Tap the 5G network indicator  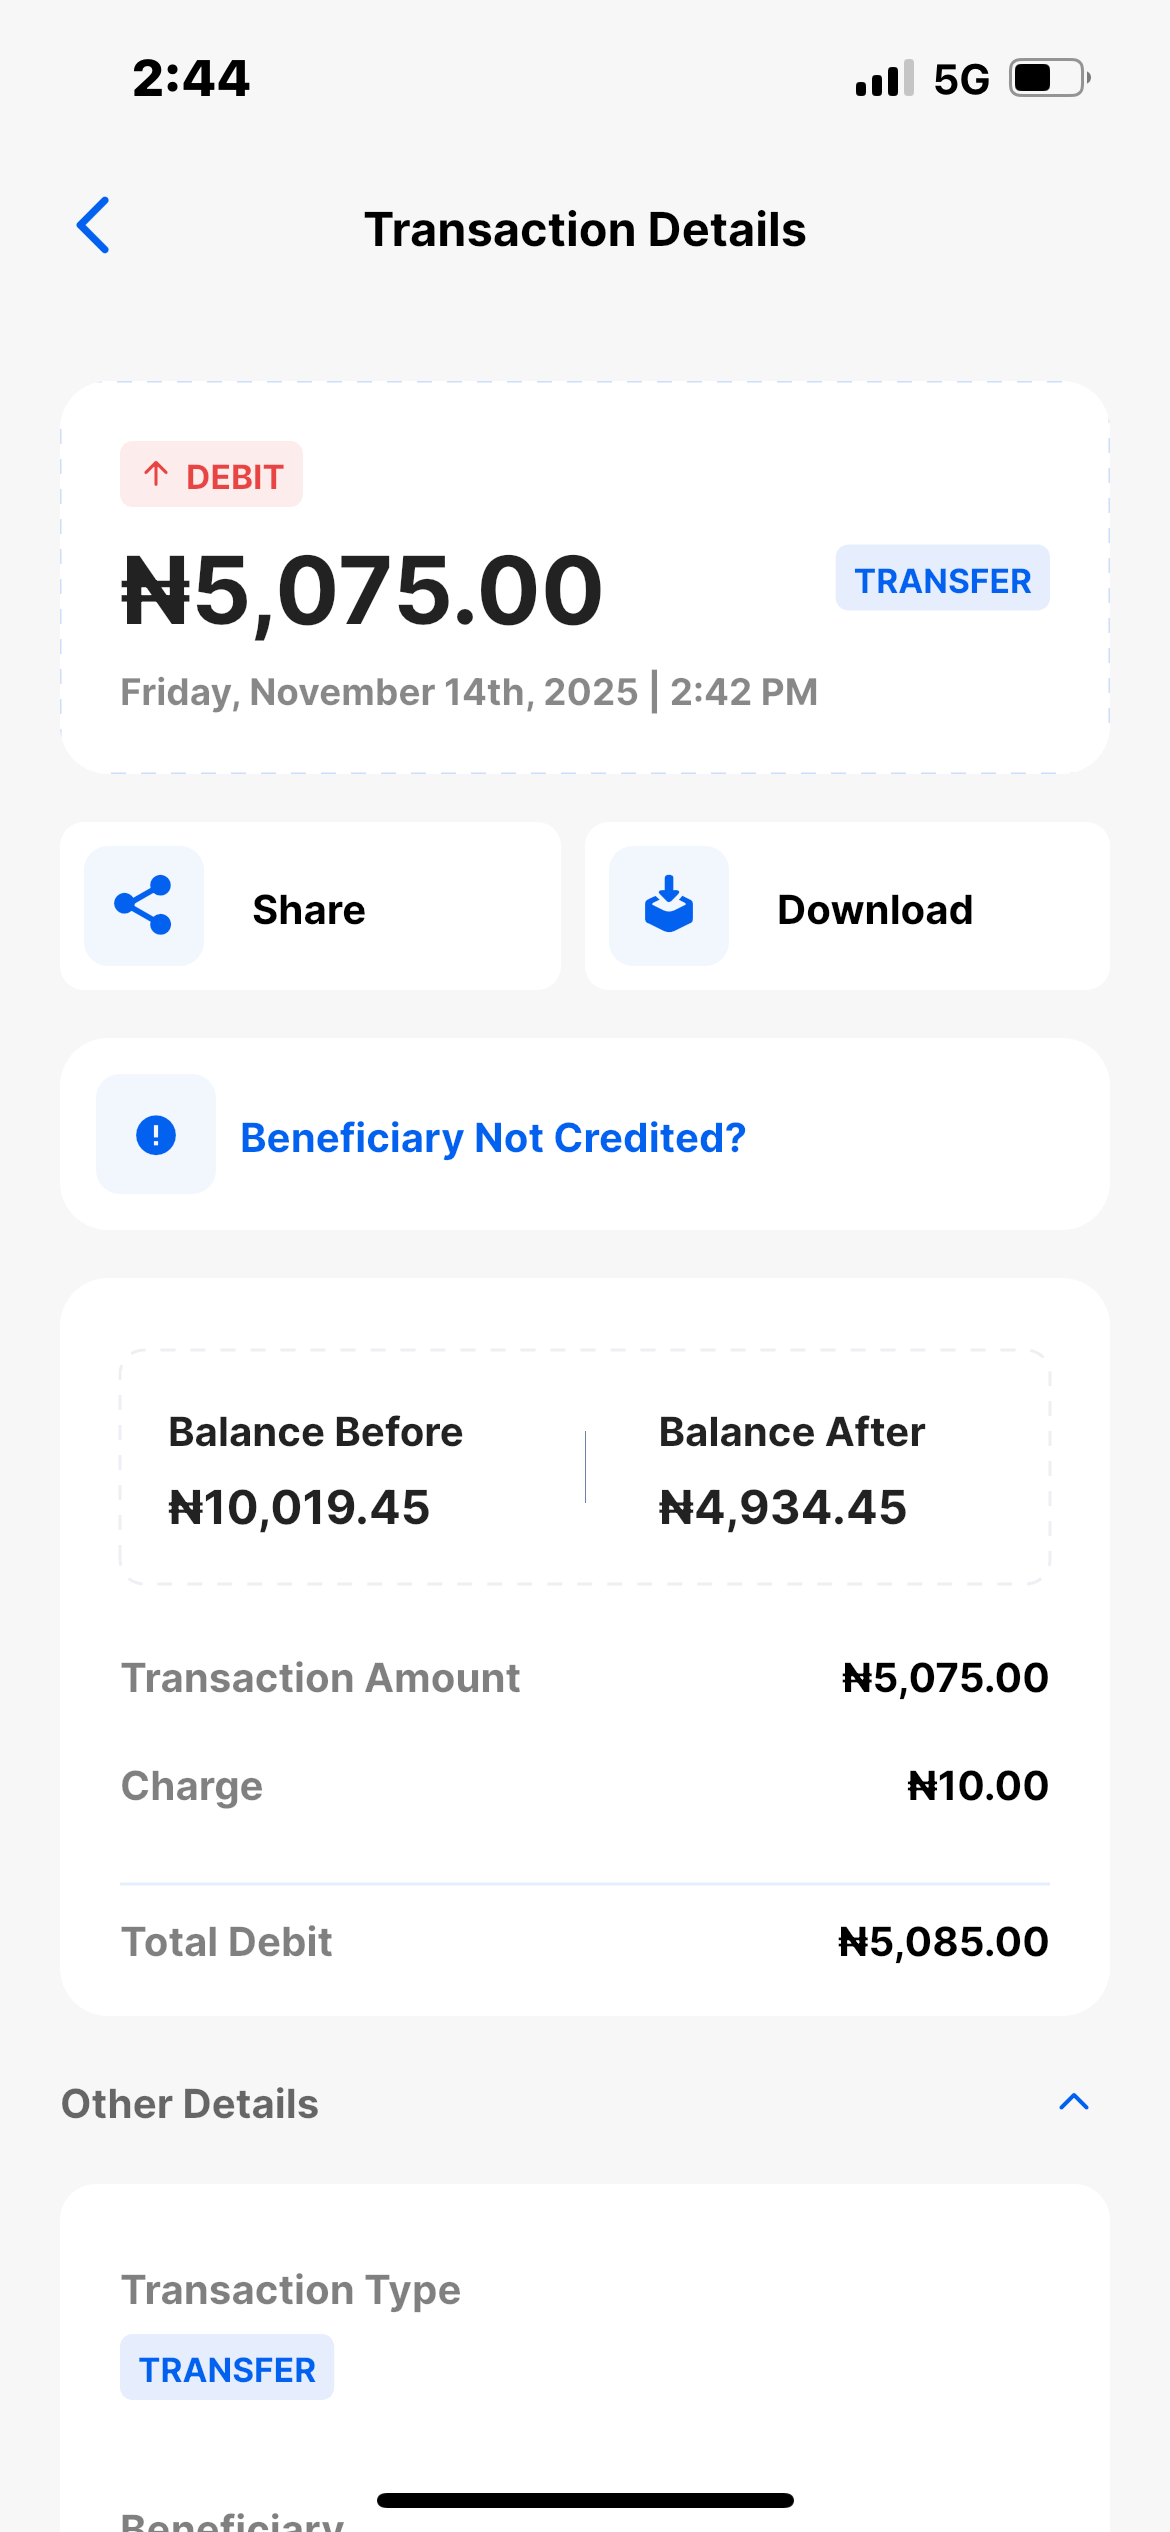961,79
